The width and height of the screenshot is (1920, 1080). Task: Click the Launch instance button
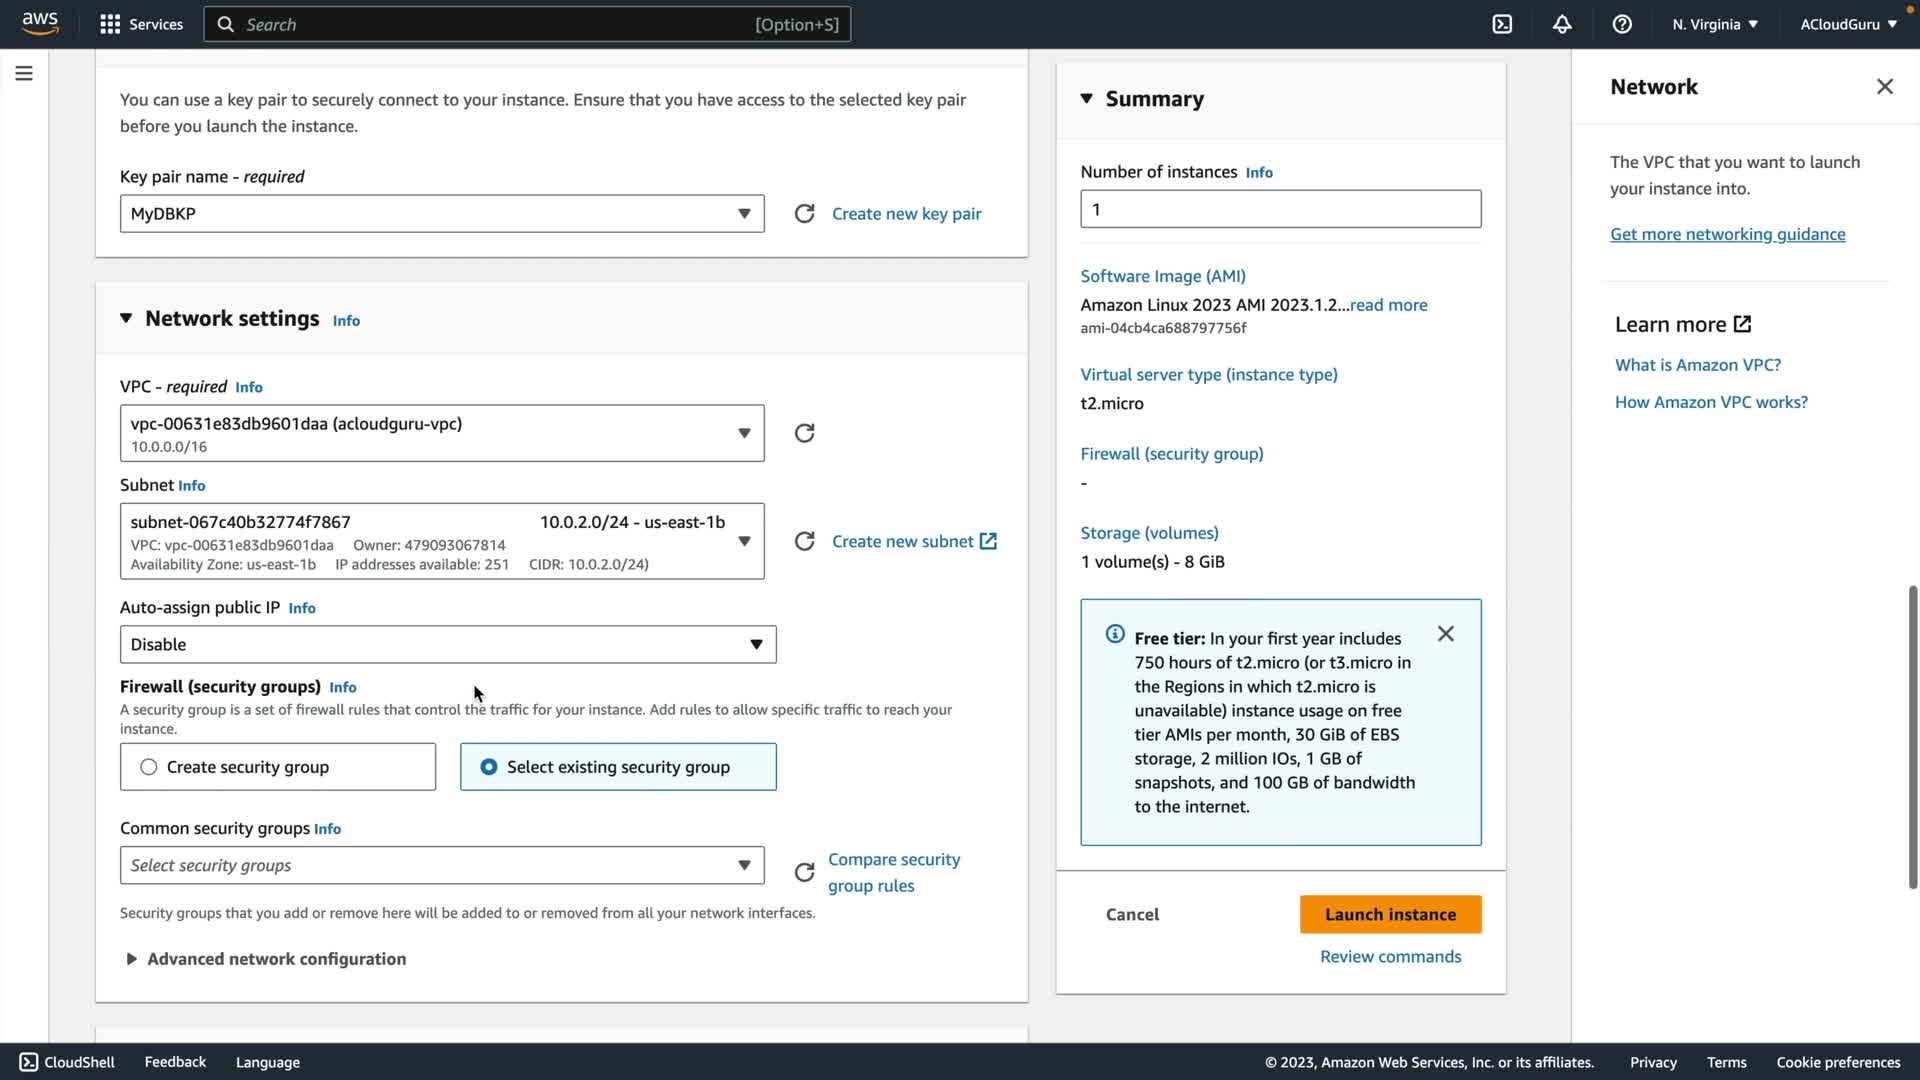point(1390,914)
